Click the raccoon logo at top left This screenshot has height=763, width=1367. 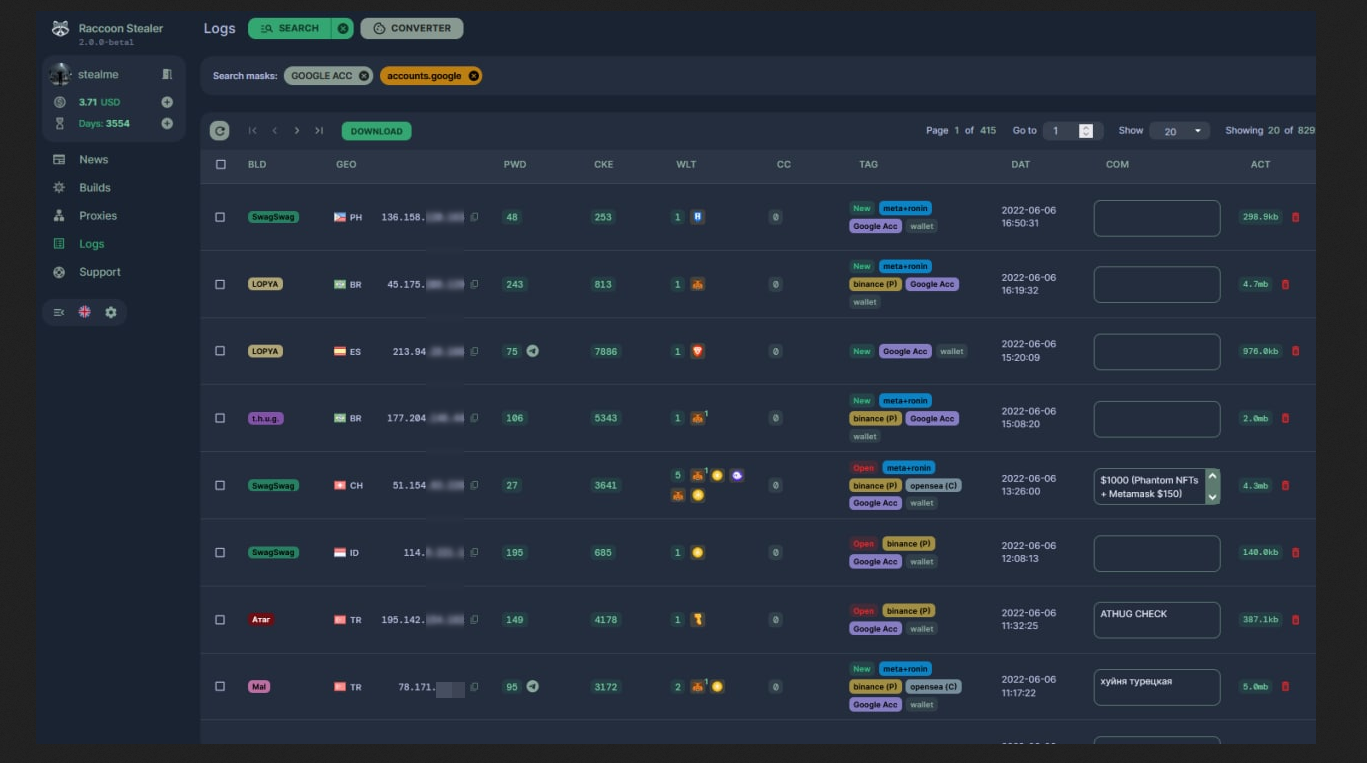pos(61,29)
